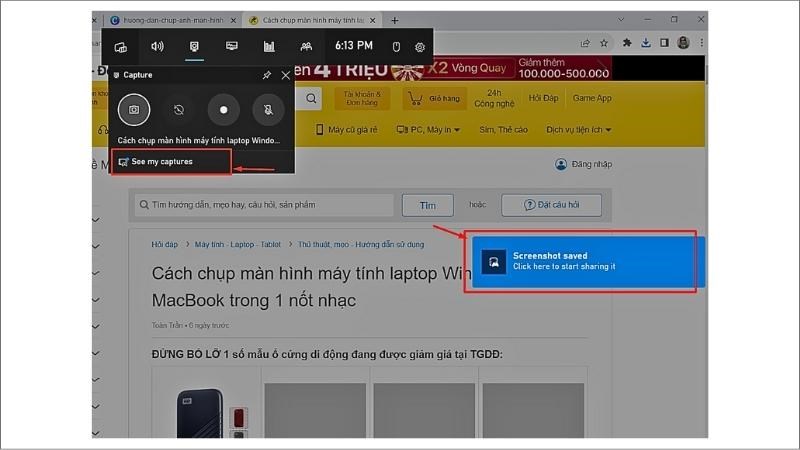Click the article author Toàn Trần

tap(167, 325)
